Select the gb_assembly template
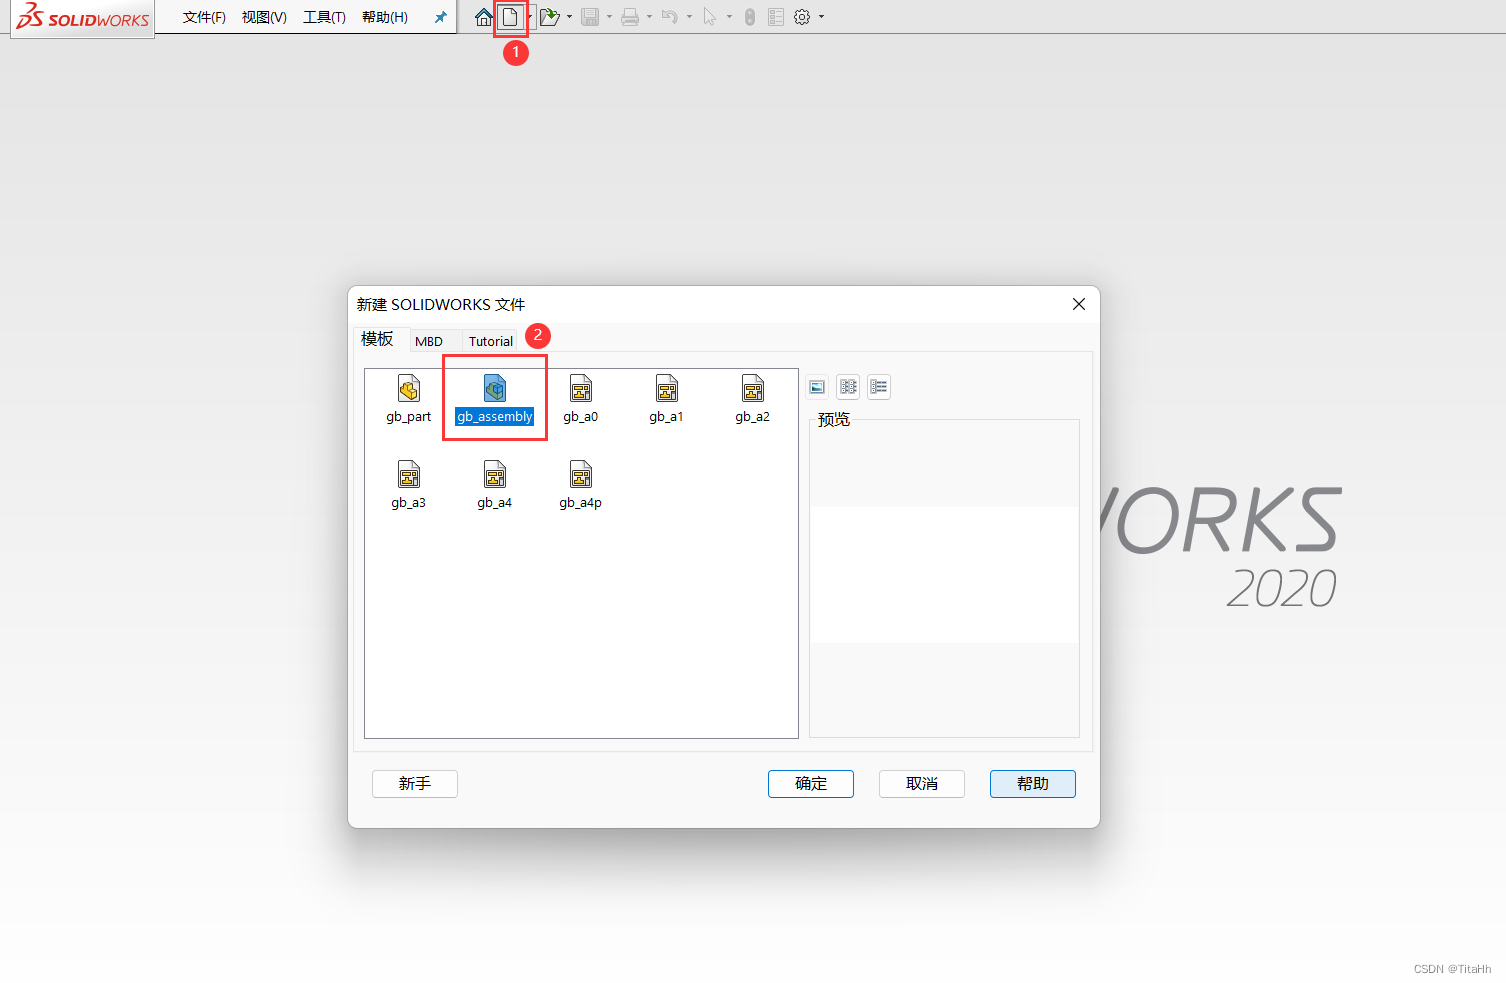Screen dimensions: 1506x983 495,399
